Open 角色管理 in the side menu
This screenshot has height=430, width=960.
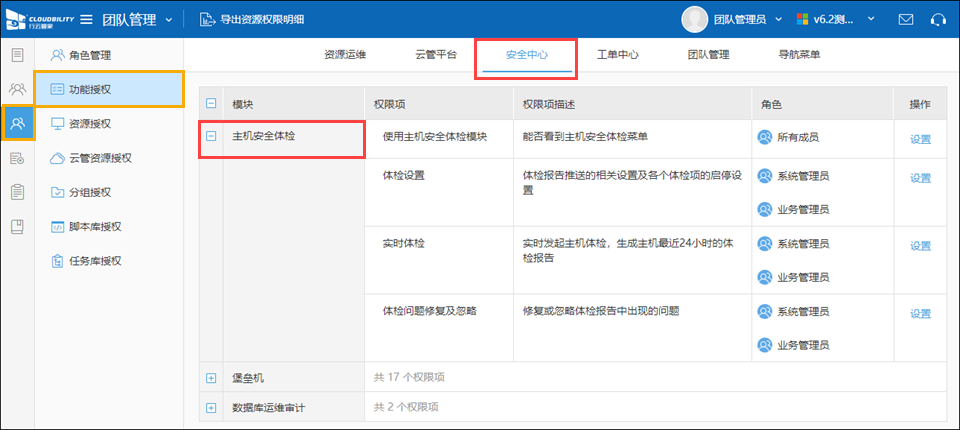90,55
